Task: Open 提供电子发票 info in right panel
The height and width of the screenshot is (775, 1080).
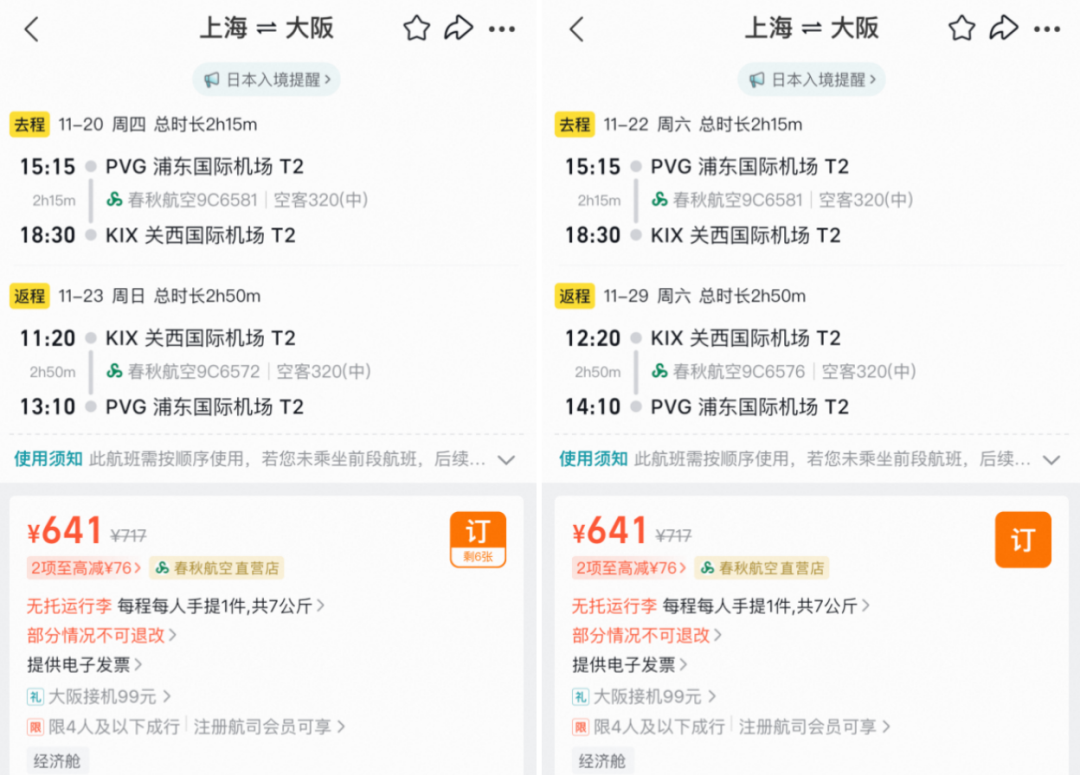Action: pyautogui.click(x=630, y=665)
